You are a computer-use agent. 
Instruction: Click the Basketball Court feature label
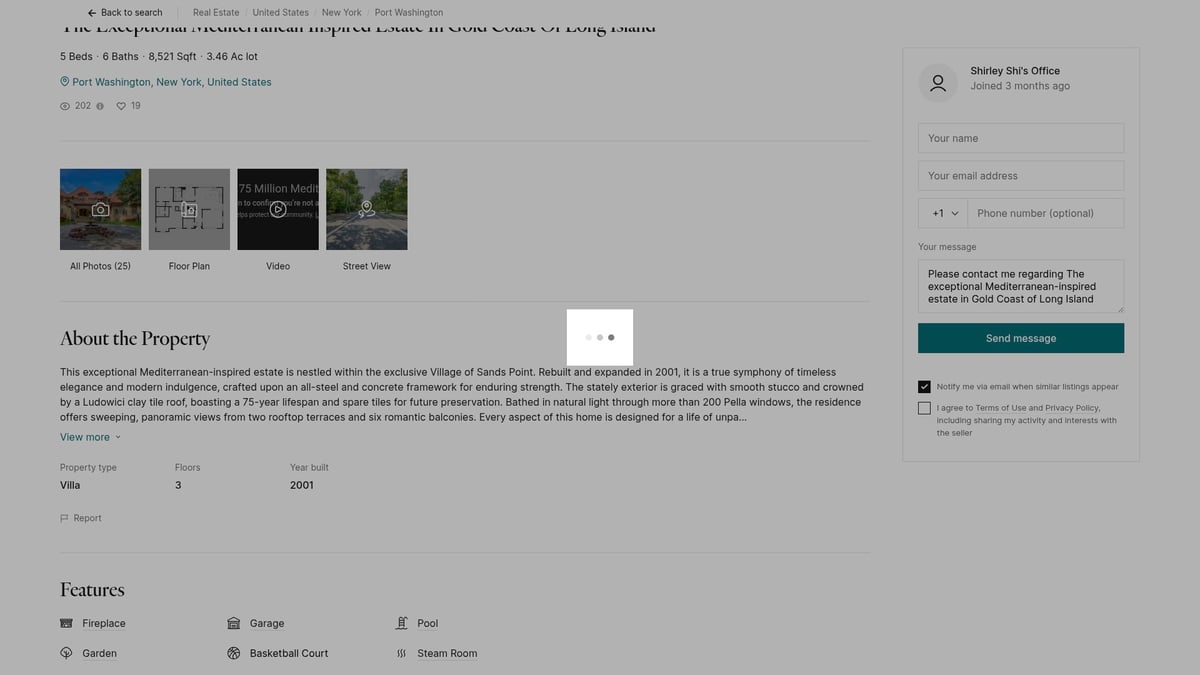pyautogui.click(x=289, y=653)
